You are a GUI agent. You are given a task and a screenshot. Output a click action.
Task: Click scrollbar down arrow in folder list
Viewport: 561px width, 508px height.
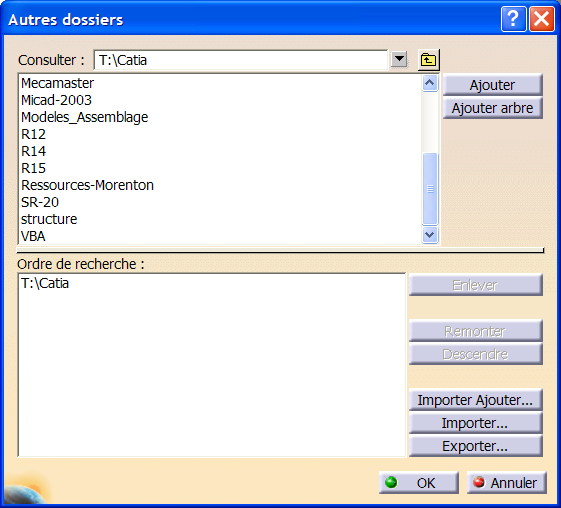430,235
